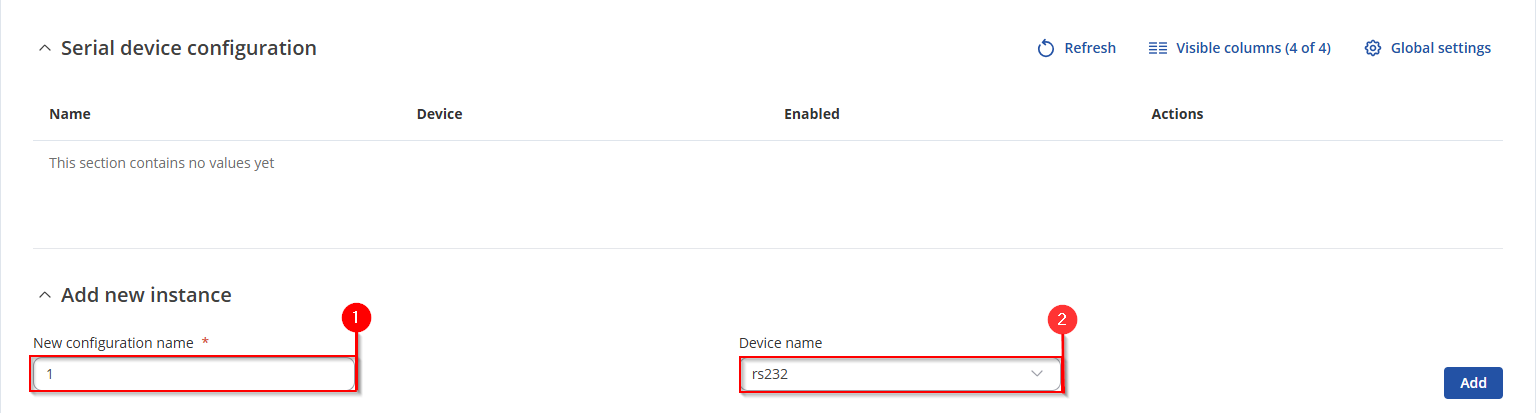Image resolution: width=1536 pixels, height=413 pixels.
Task: Click the Visible columns list icon
Action: [1158, 48]
